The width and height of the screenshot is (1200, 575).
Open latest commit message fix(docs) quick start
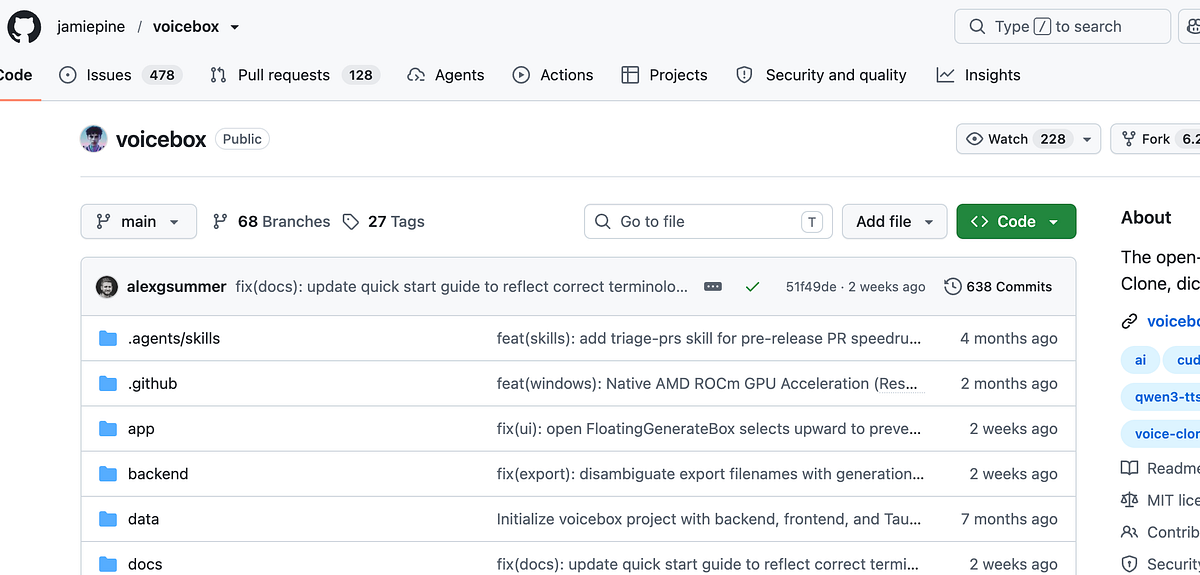[x=462, y=287]
